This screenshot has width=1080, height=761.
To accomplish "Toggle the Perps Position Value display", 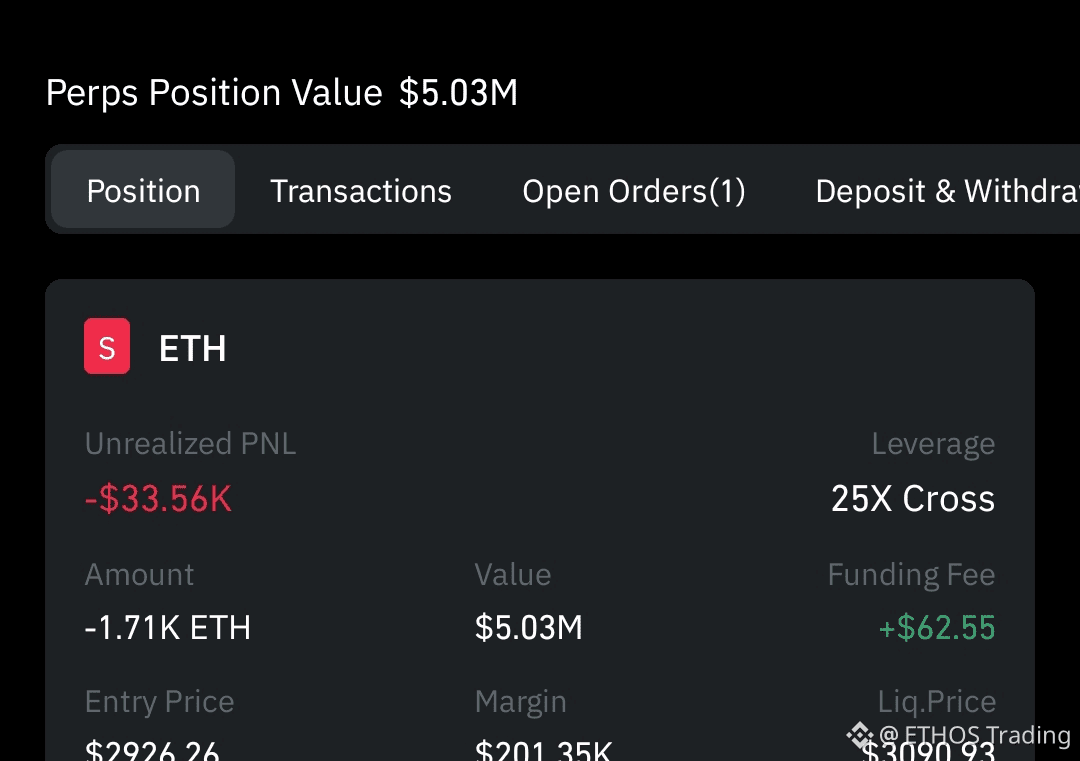I will point(281,92).
